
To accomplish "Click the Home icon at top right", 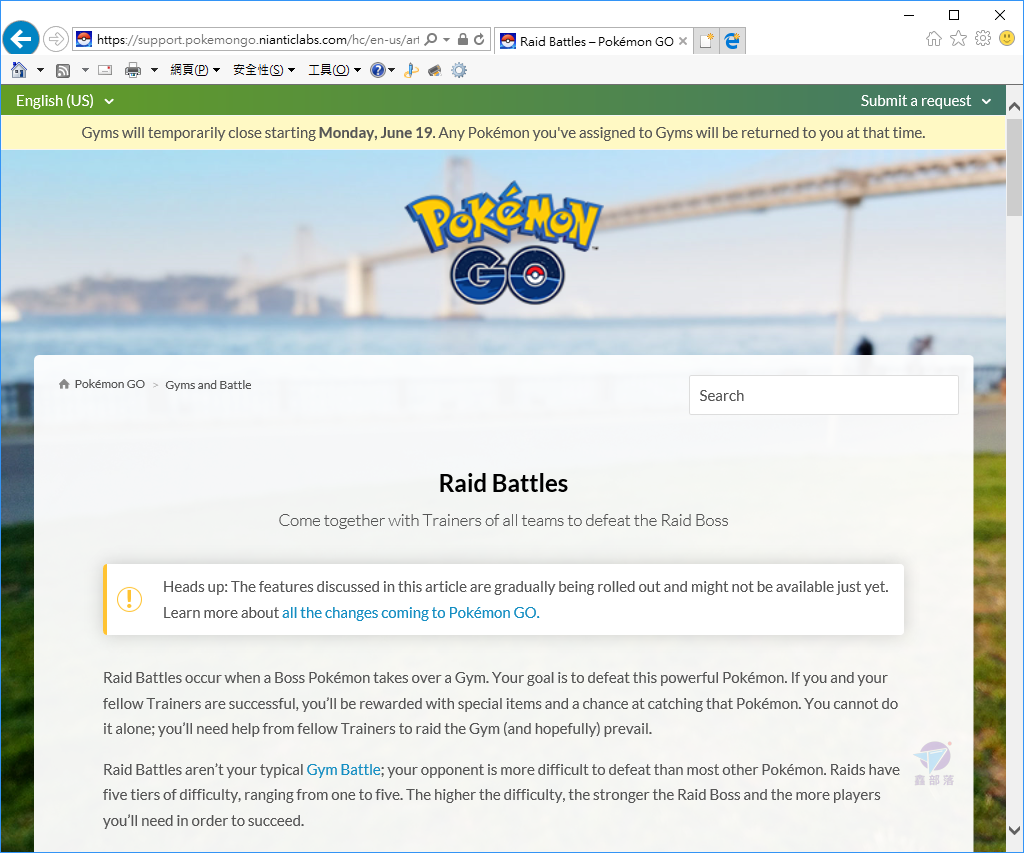I will tap(934, 39).
